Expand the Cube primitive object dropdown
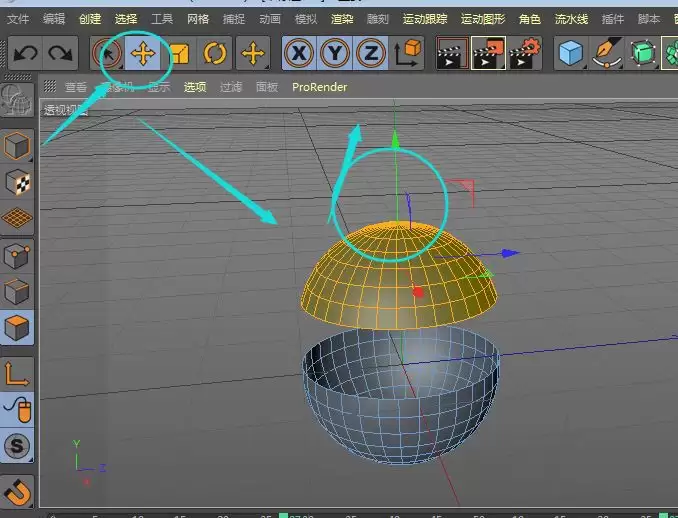The height and width of the screenshot is (518, 678). pyautogui.click(x=571, y=53)
